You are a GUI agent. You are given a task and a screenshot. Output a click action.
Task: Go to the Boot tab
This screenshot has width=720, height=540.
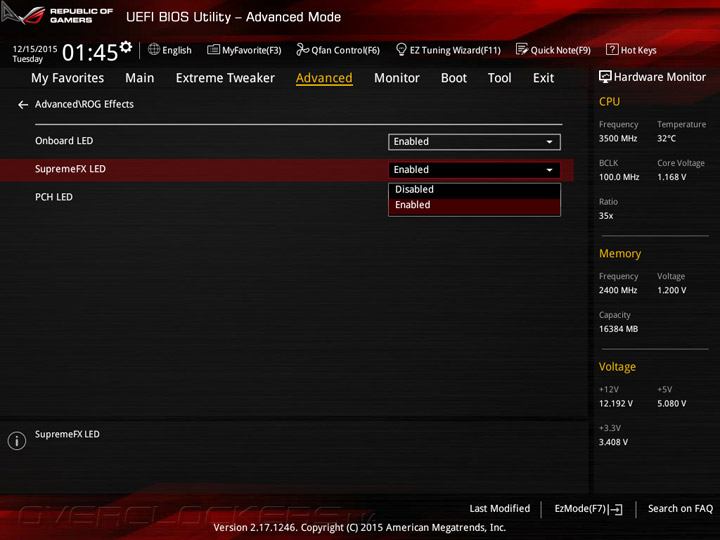coord(454,78)
